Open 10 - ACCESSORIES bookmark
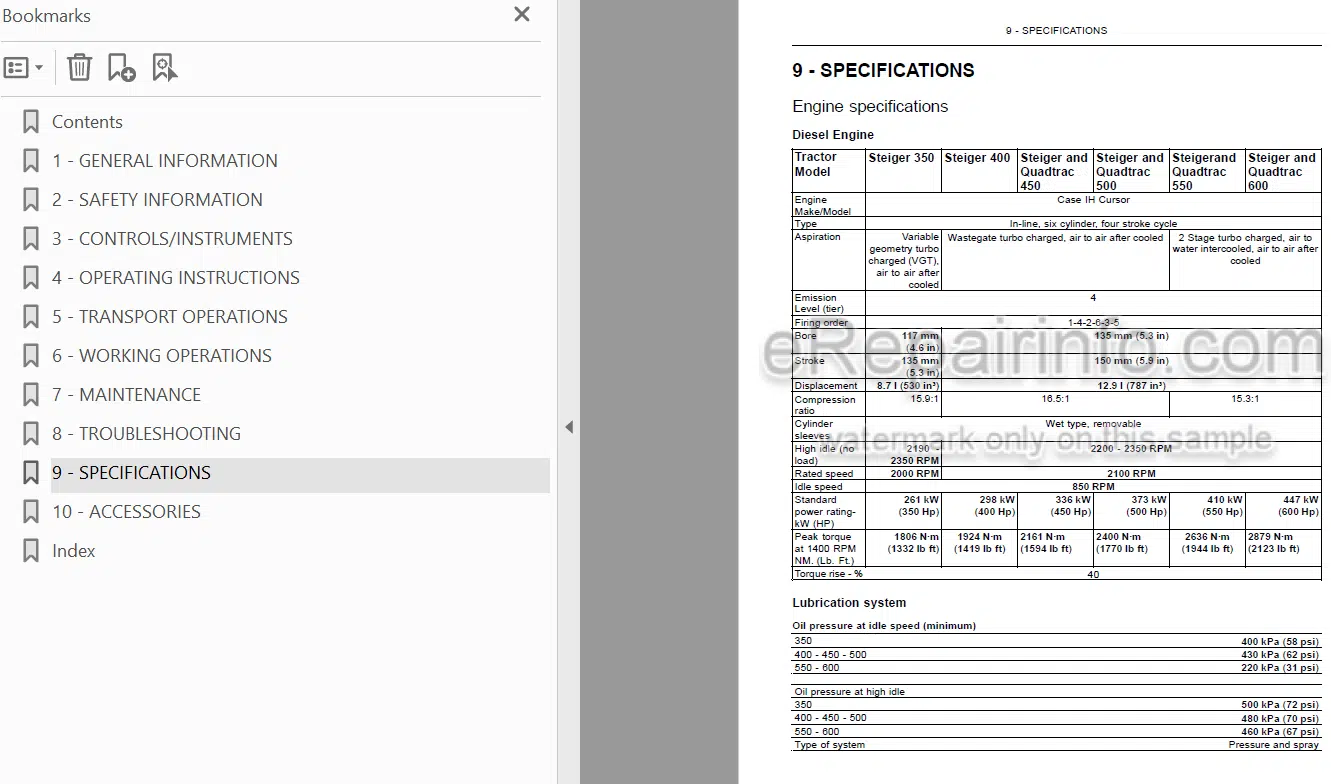1331x784 pixels. coord(126,512)
